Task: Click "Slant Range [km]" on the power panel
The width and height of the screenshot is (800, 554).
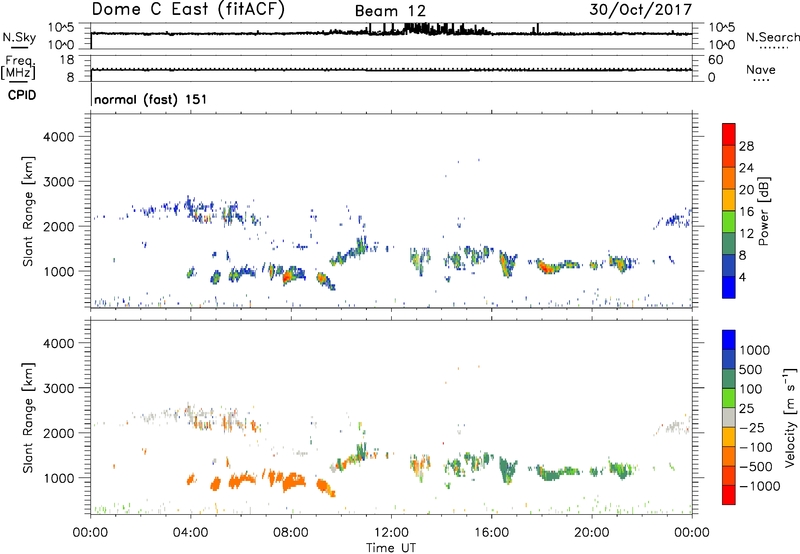Action: (x=28, y=211)
